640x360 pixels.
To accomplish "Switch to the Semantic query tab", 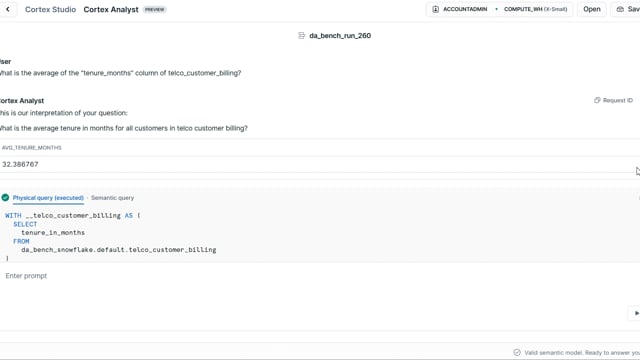I will 113,198.
